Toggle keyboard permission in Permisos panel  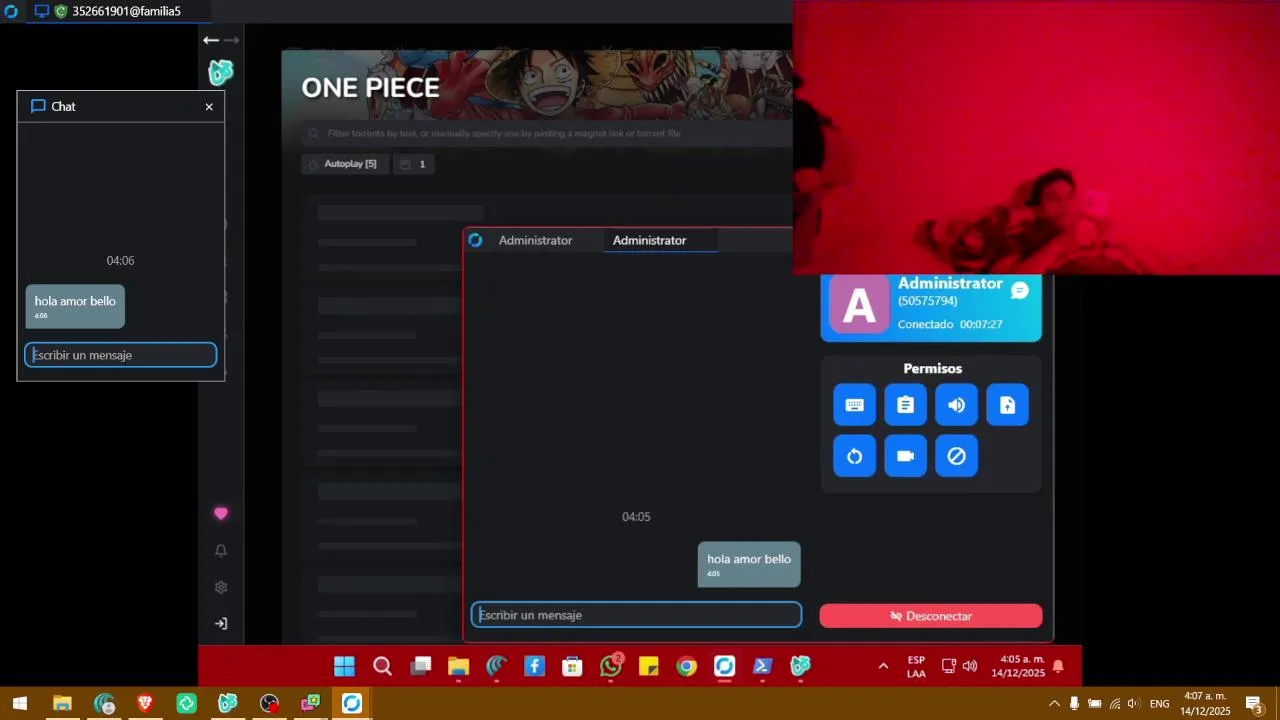pos(854,405)
